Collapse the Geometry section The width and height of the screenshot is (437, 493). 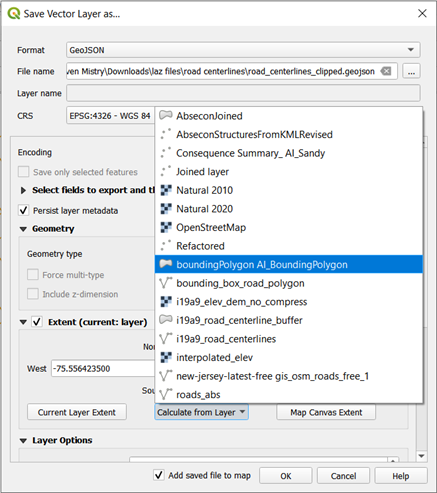(23, 229)
